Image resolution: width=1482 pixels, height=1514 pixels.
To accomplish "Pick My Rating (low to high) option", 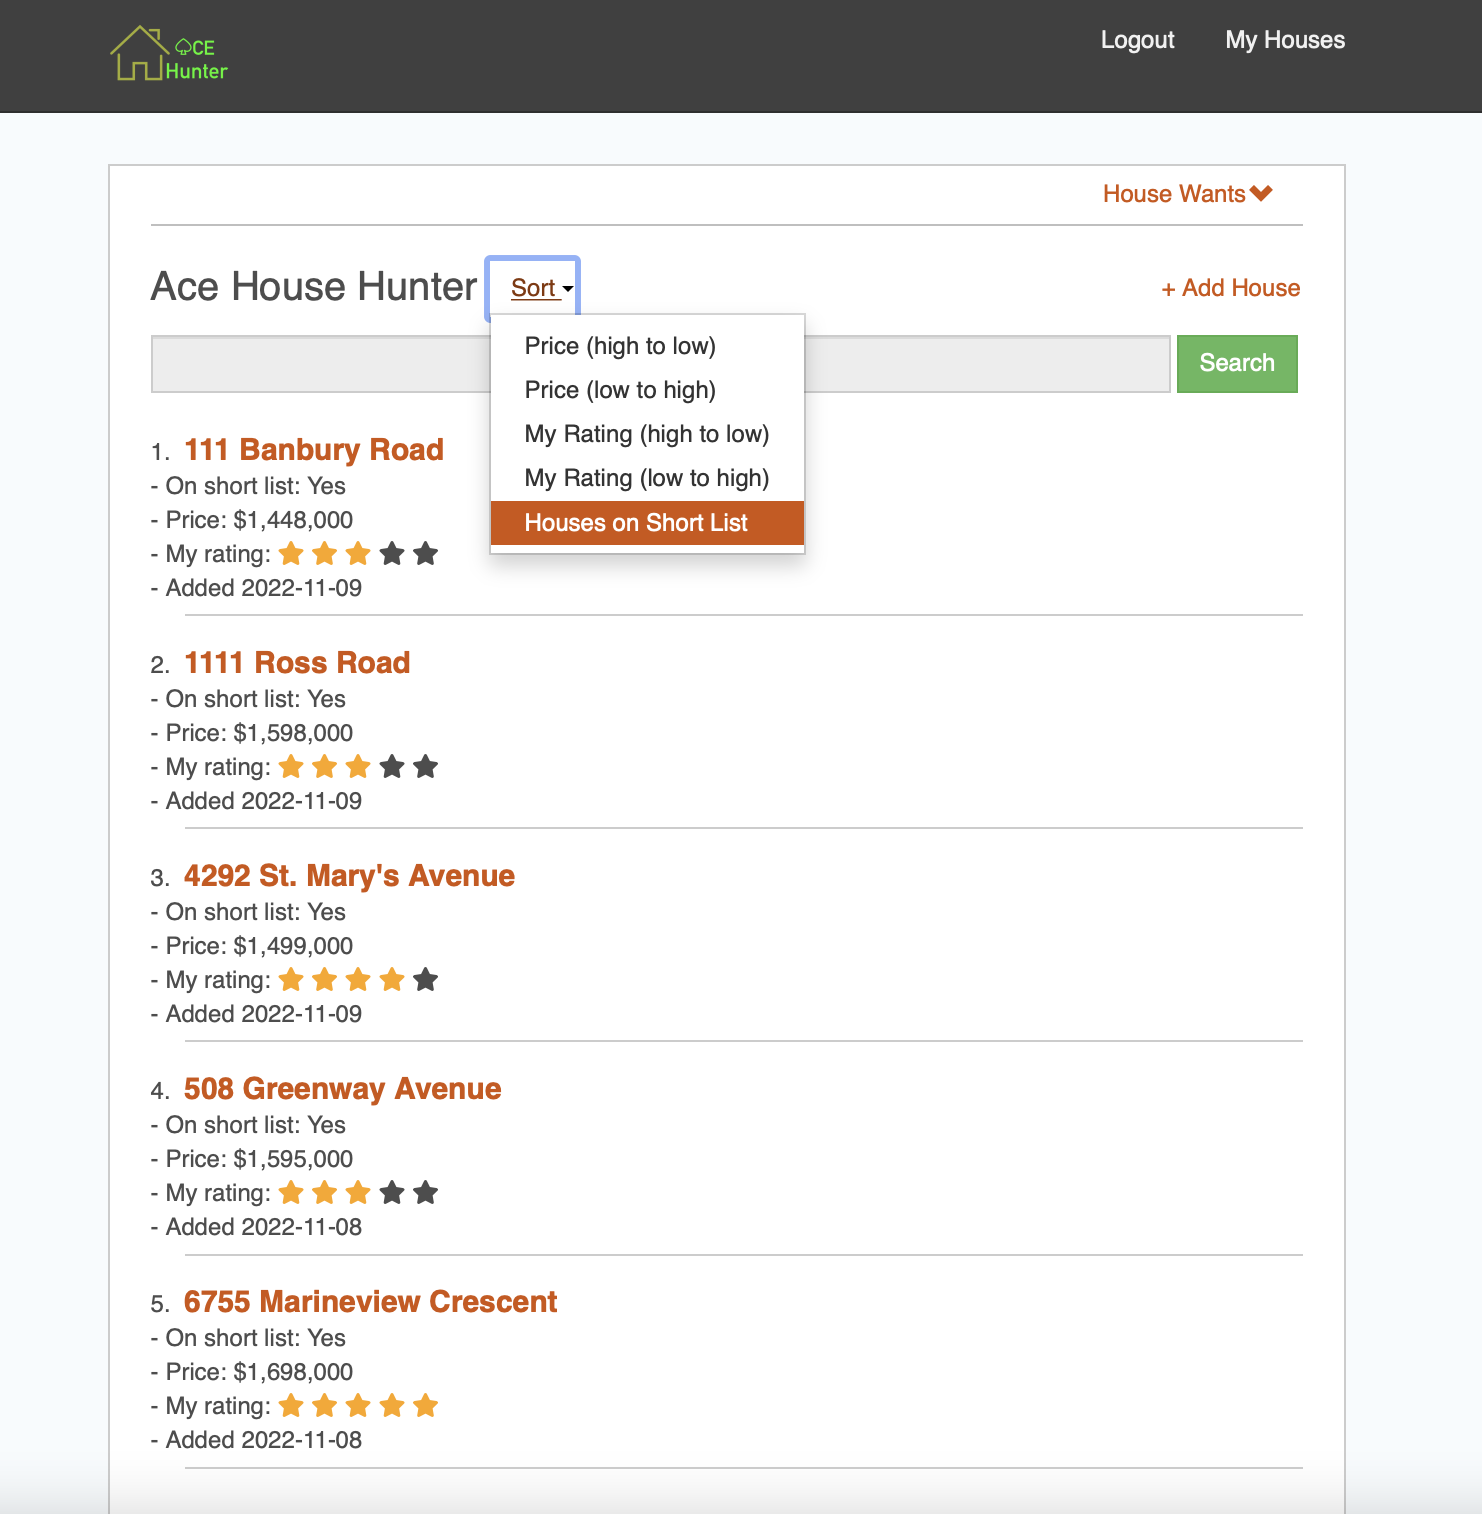I will coord(646,478).
